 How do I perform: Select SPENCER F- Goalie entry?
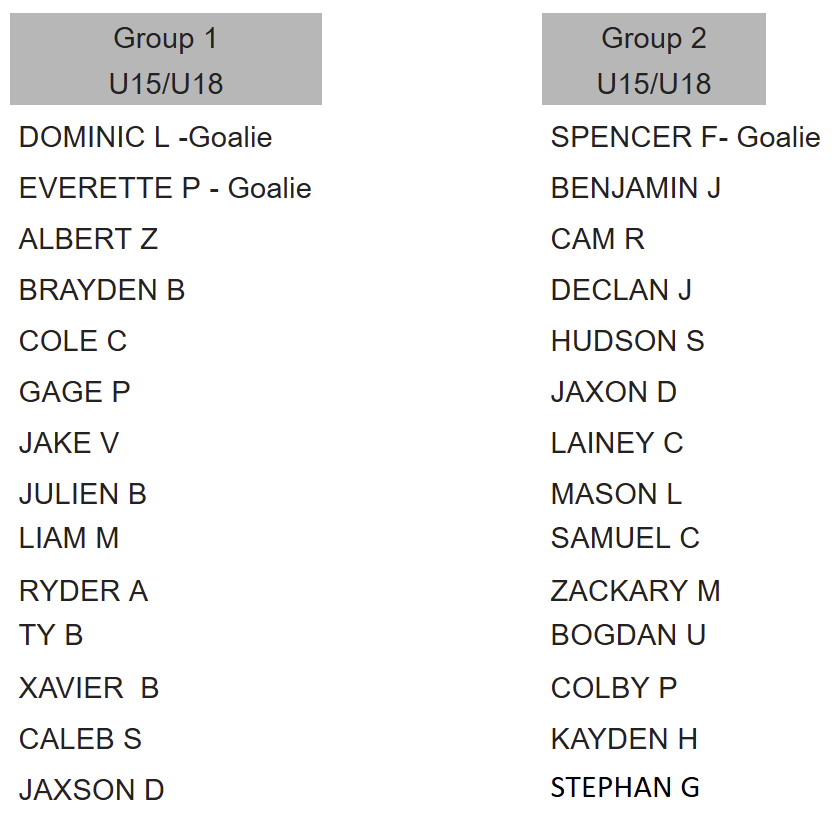[x=686, y=137]
